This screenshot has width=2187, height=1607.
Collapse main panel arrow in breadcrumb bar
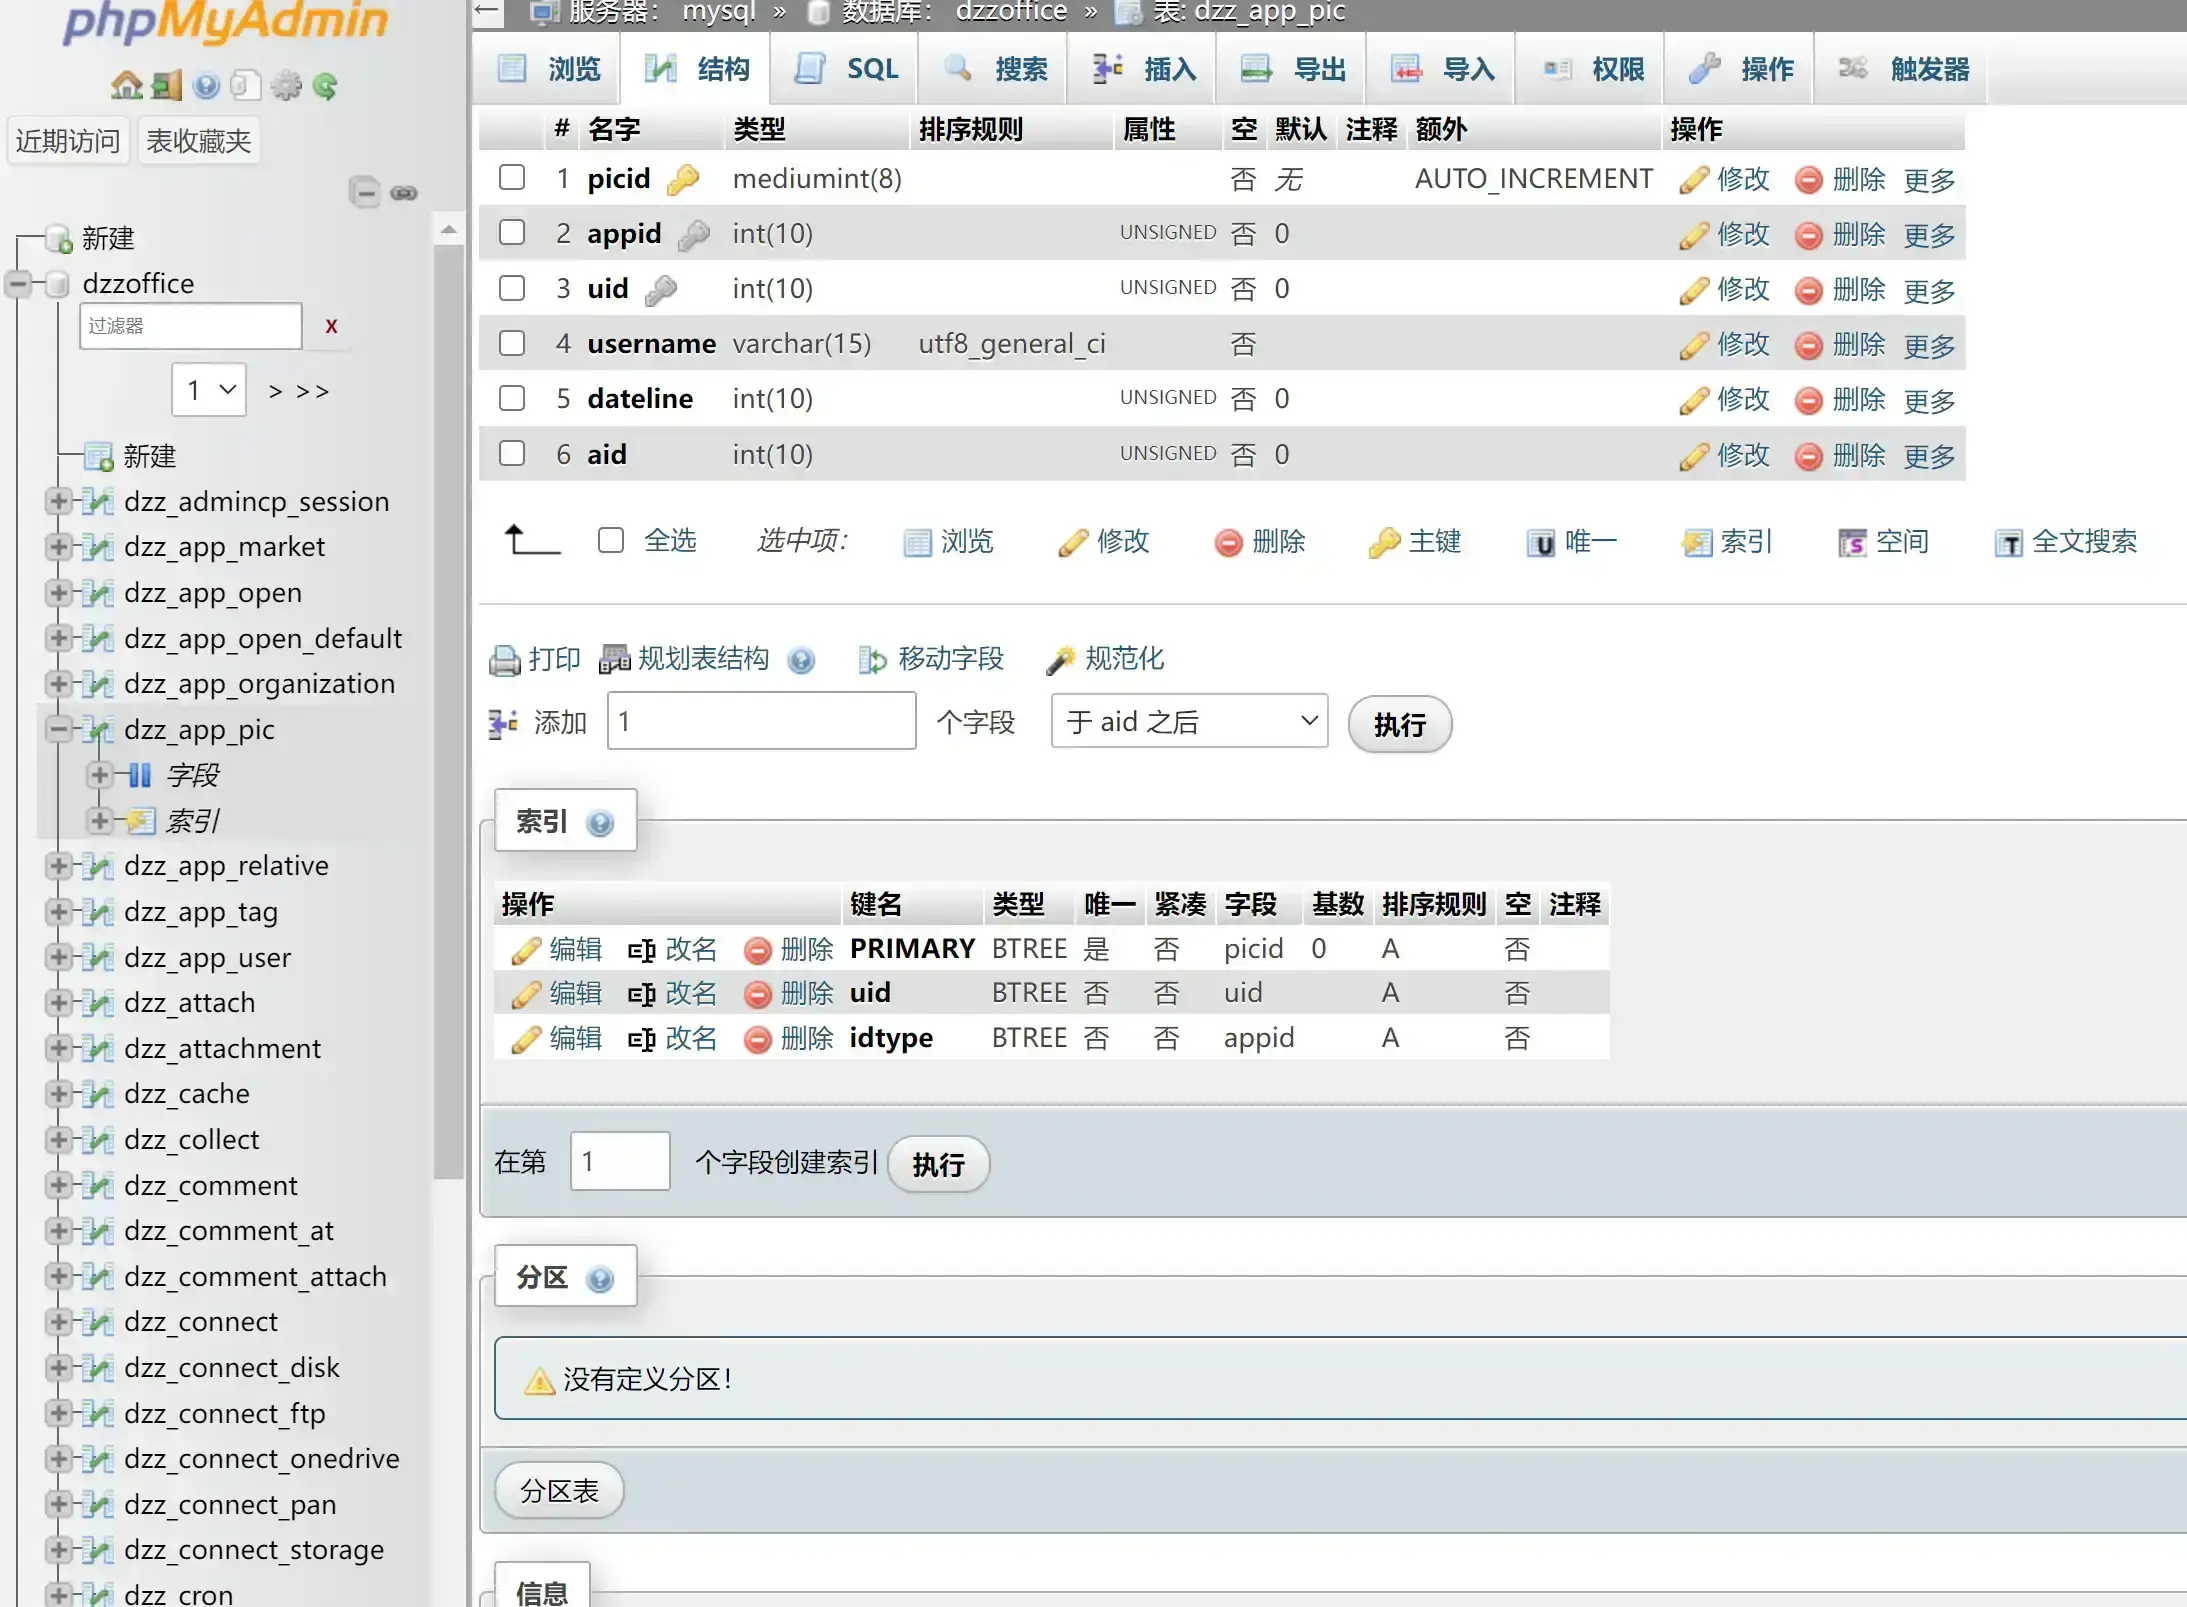487,11
